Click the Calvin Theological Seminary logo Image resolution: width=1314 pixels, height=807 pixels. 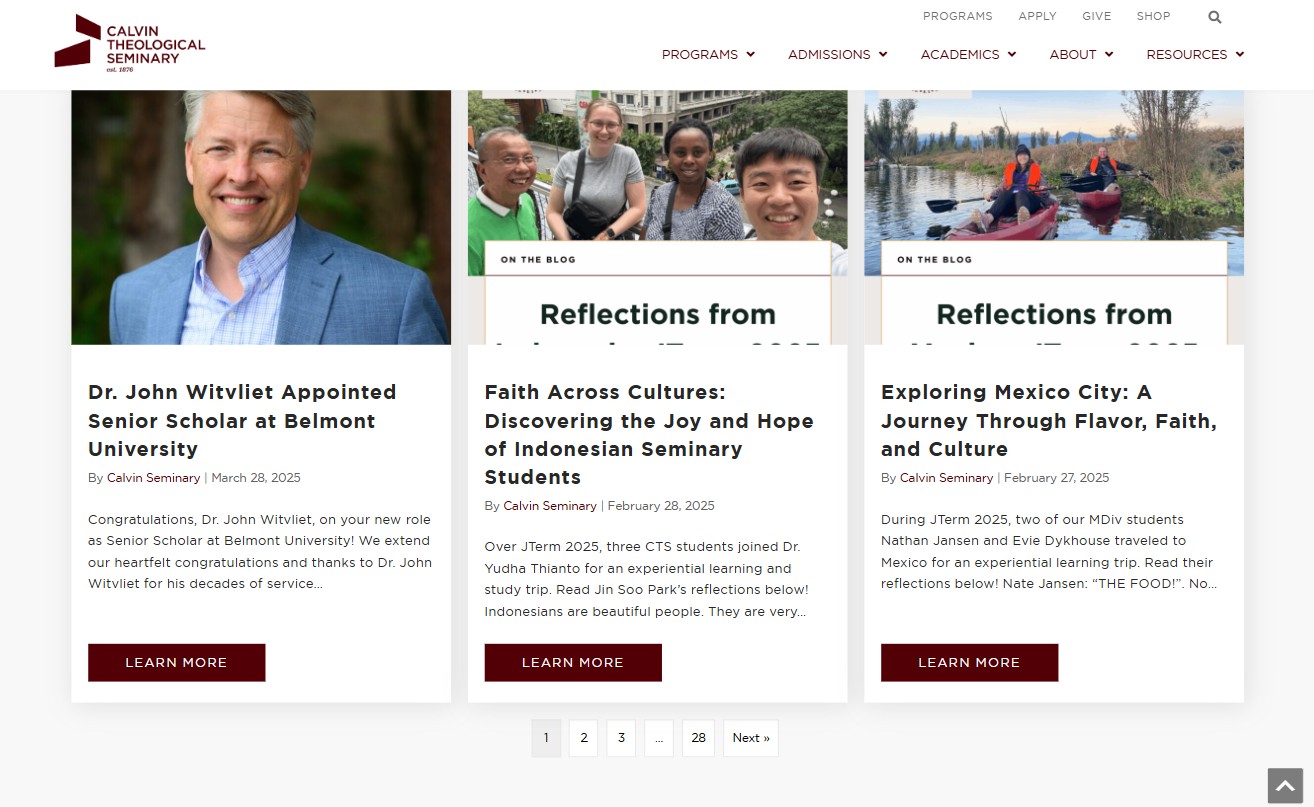tap(129, 44)
